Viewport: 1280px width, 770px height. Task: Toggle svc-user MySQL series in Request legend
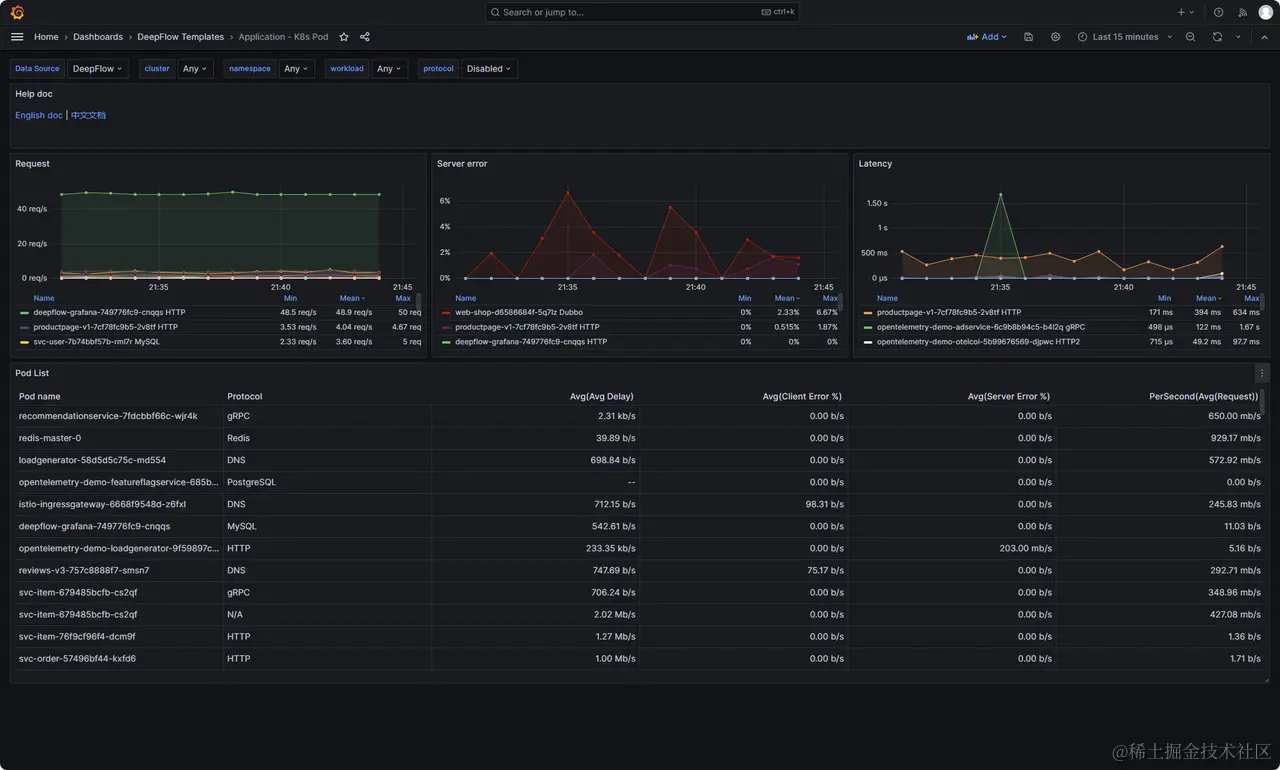pos(96,341)
